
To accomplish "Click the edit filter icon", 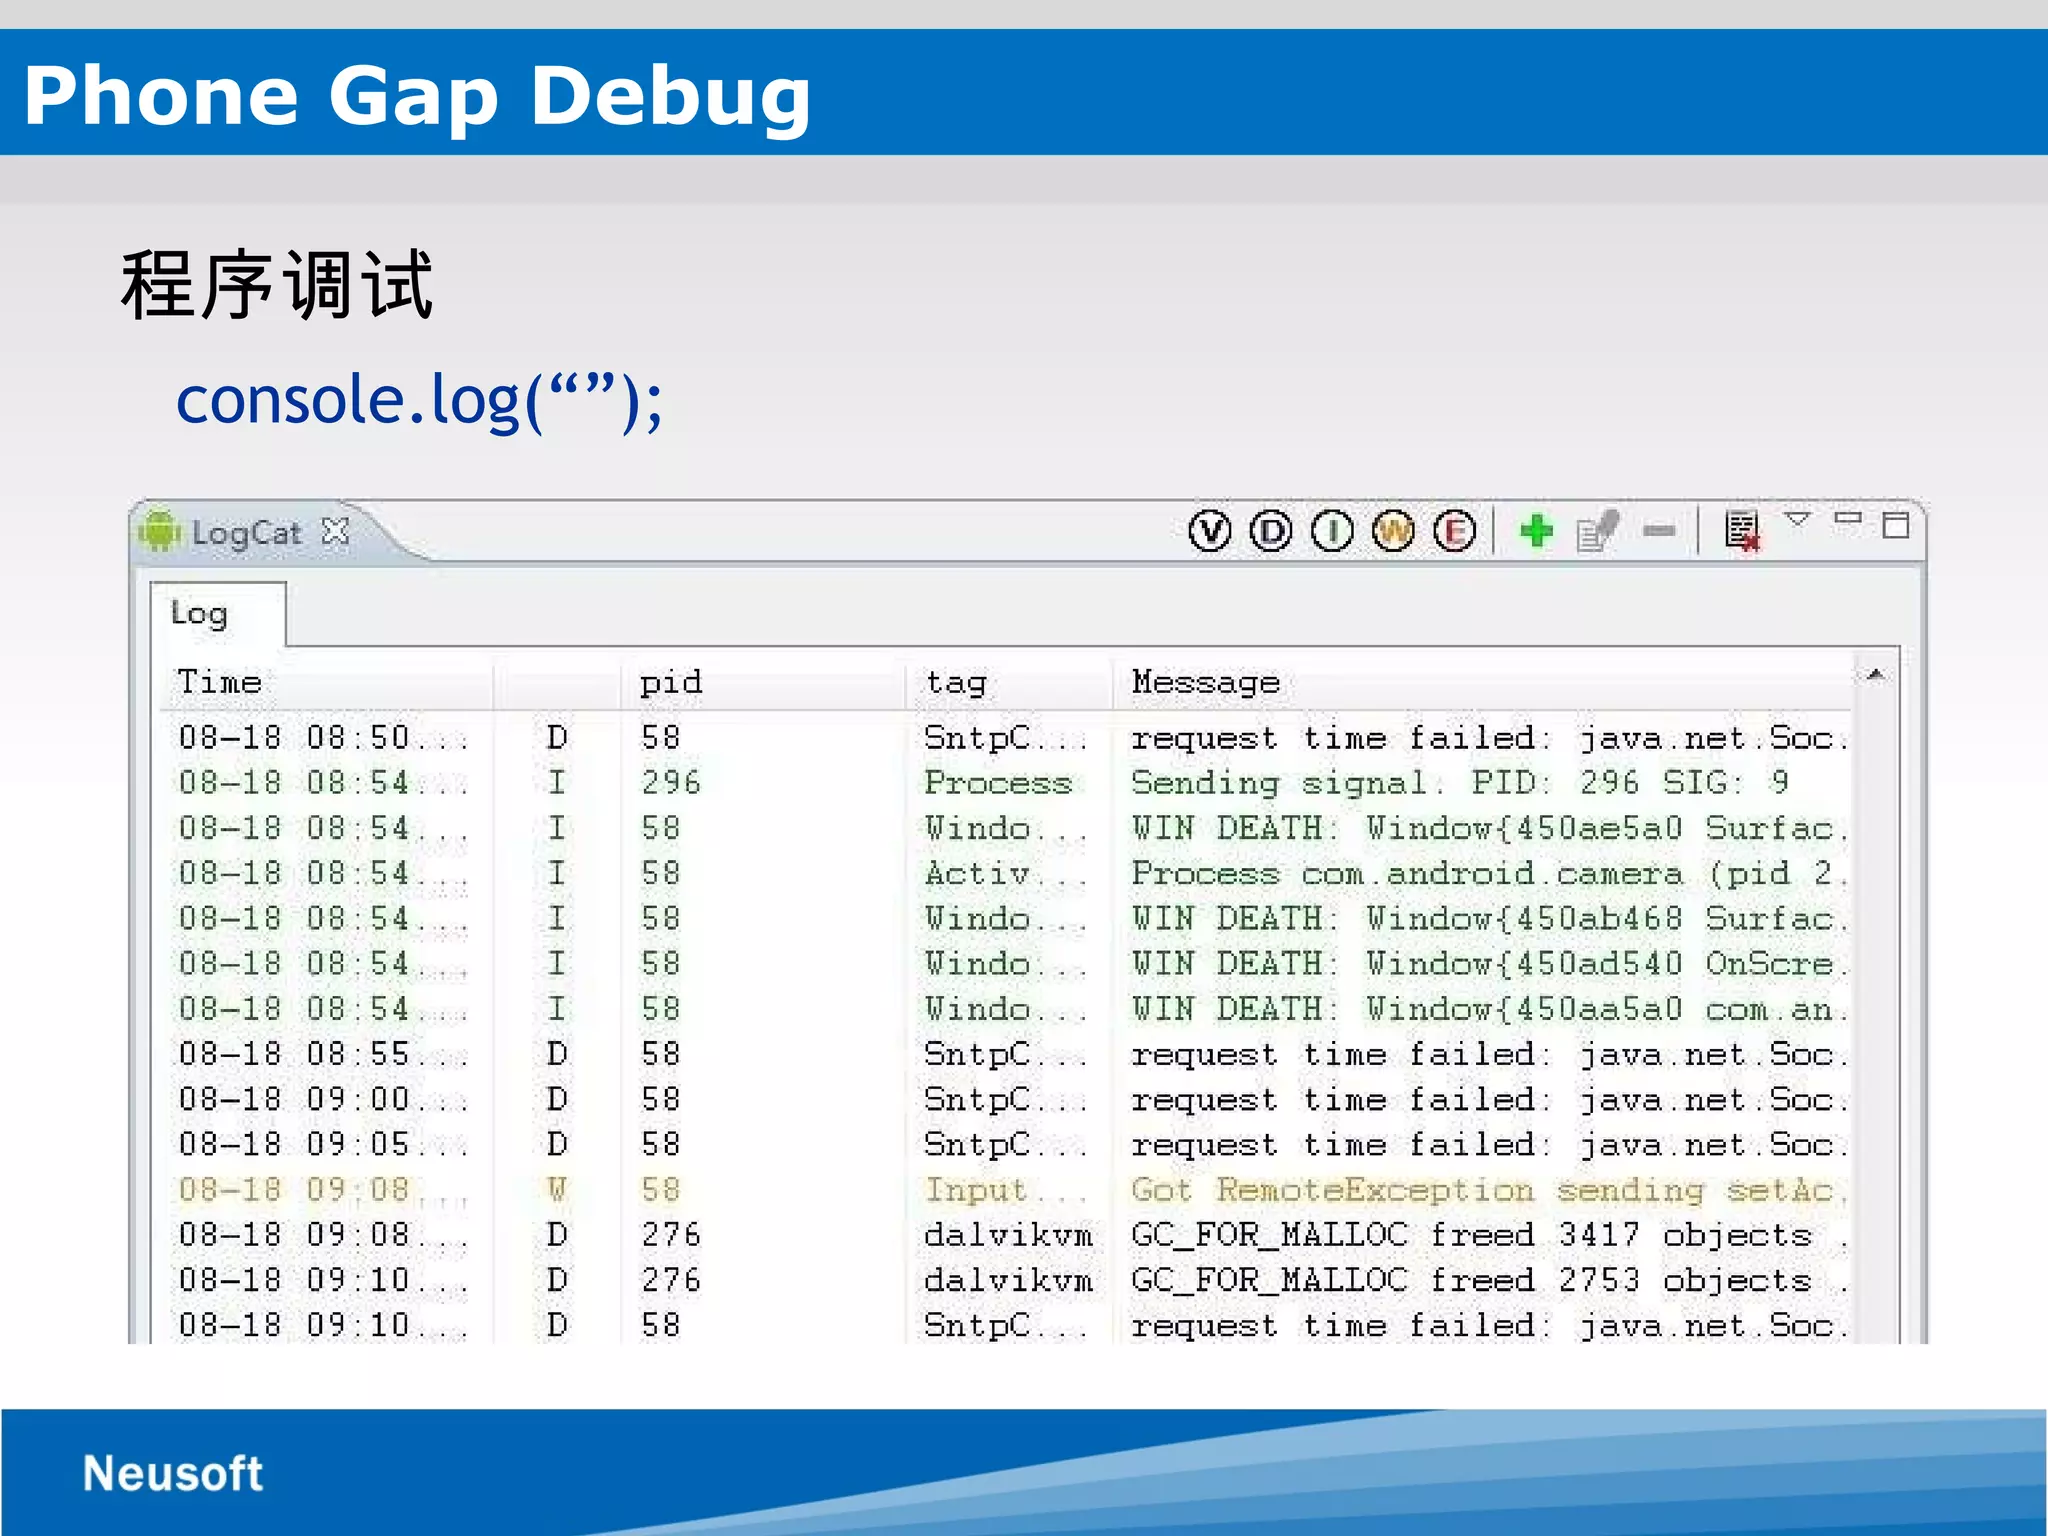I will click(x=1598, y=531).
